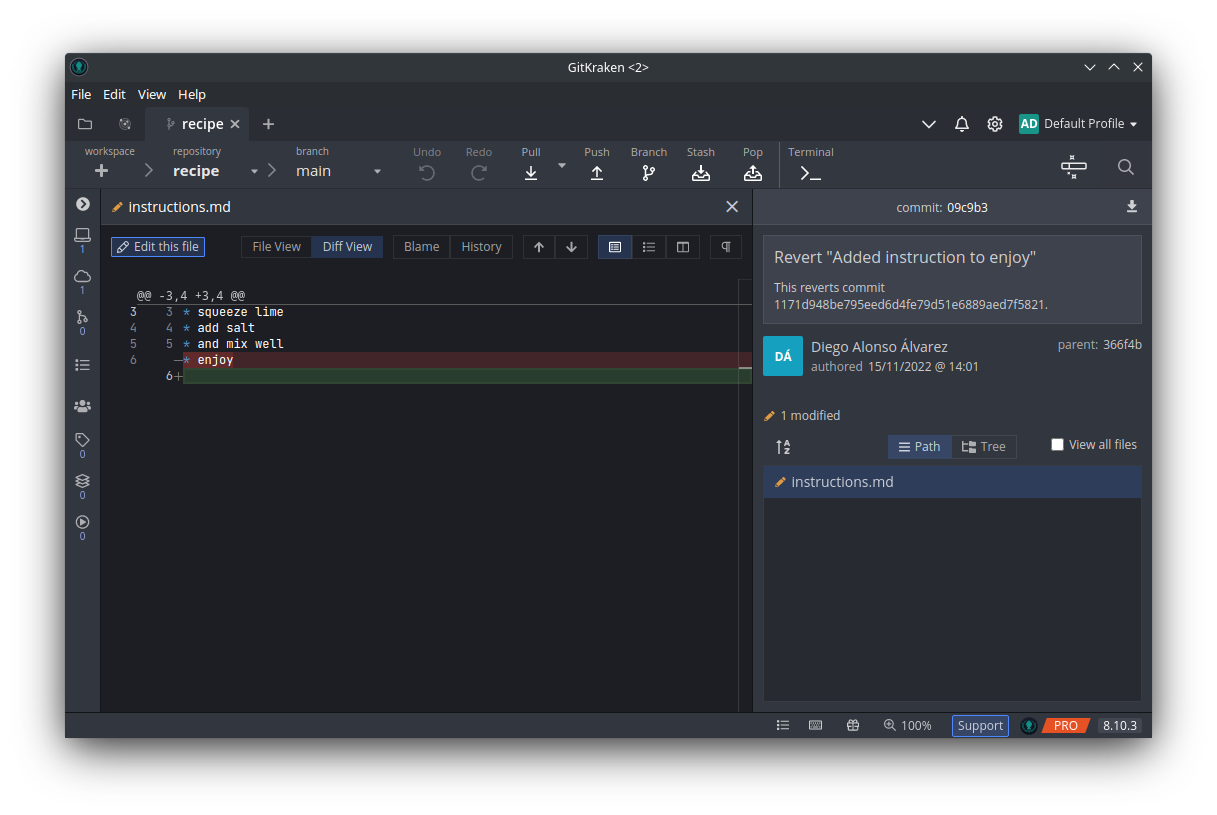Open Pull options dropdown arrow
The height and width of the screenshot is (815, 1217).
coord(562,165)
